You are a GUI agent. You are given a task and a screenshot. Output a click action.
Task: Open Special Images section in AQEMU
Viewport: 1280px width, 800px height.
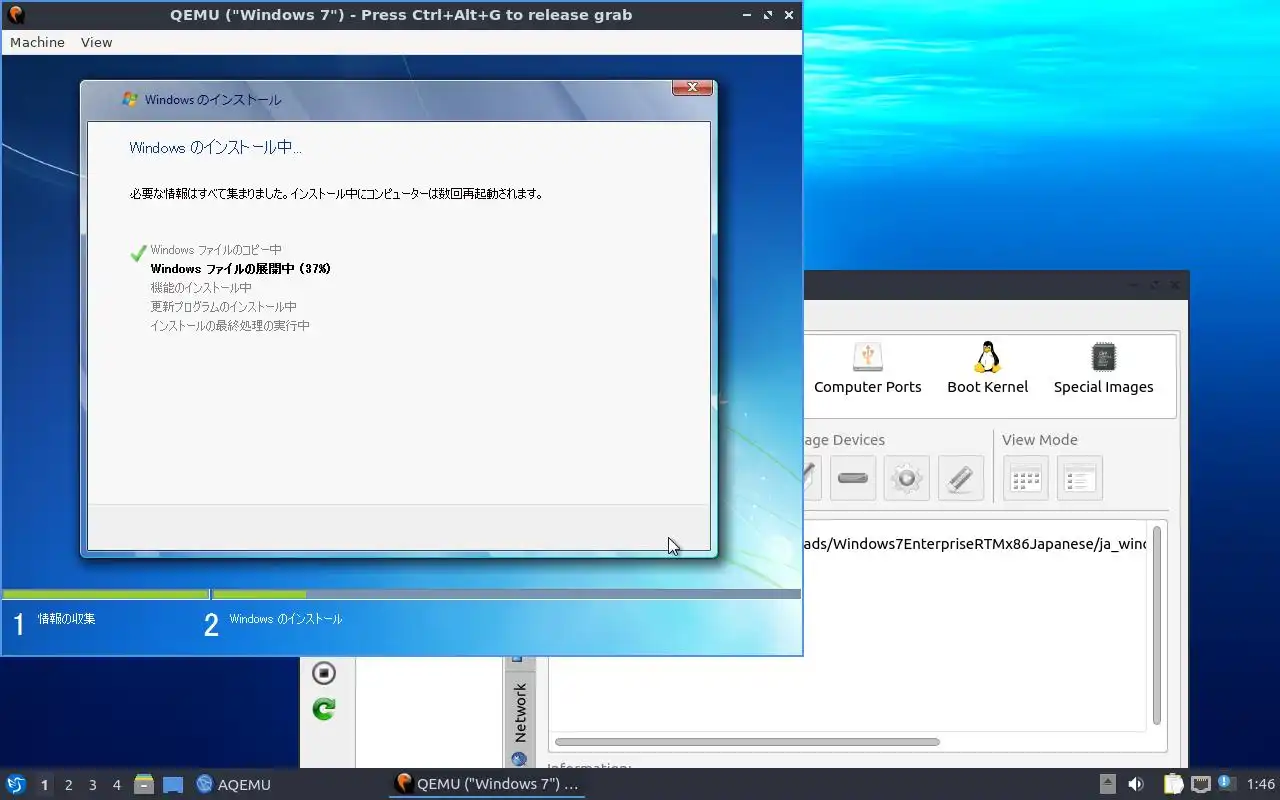pyautogui.click(x=1103, y=369)
